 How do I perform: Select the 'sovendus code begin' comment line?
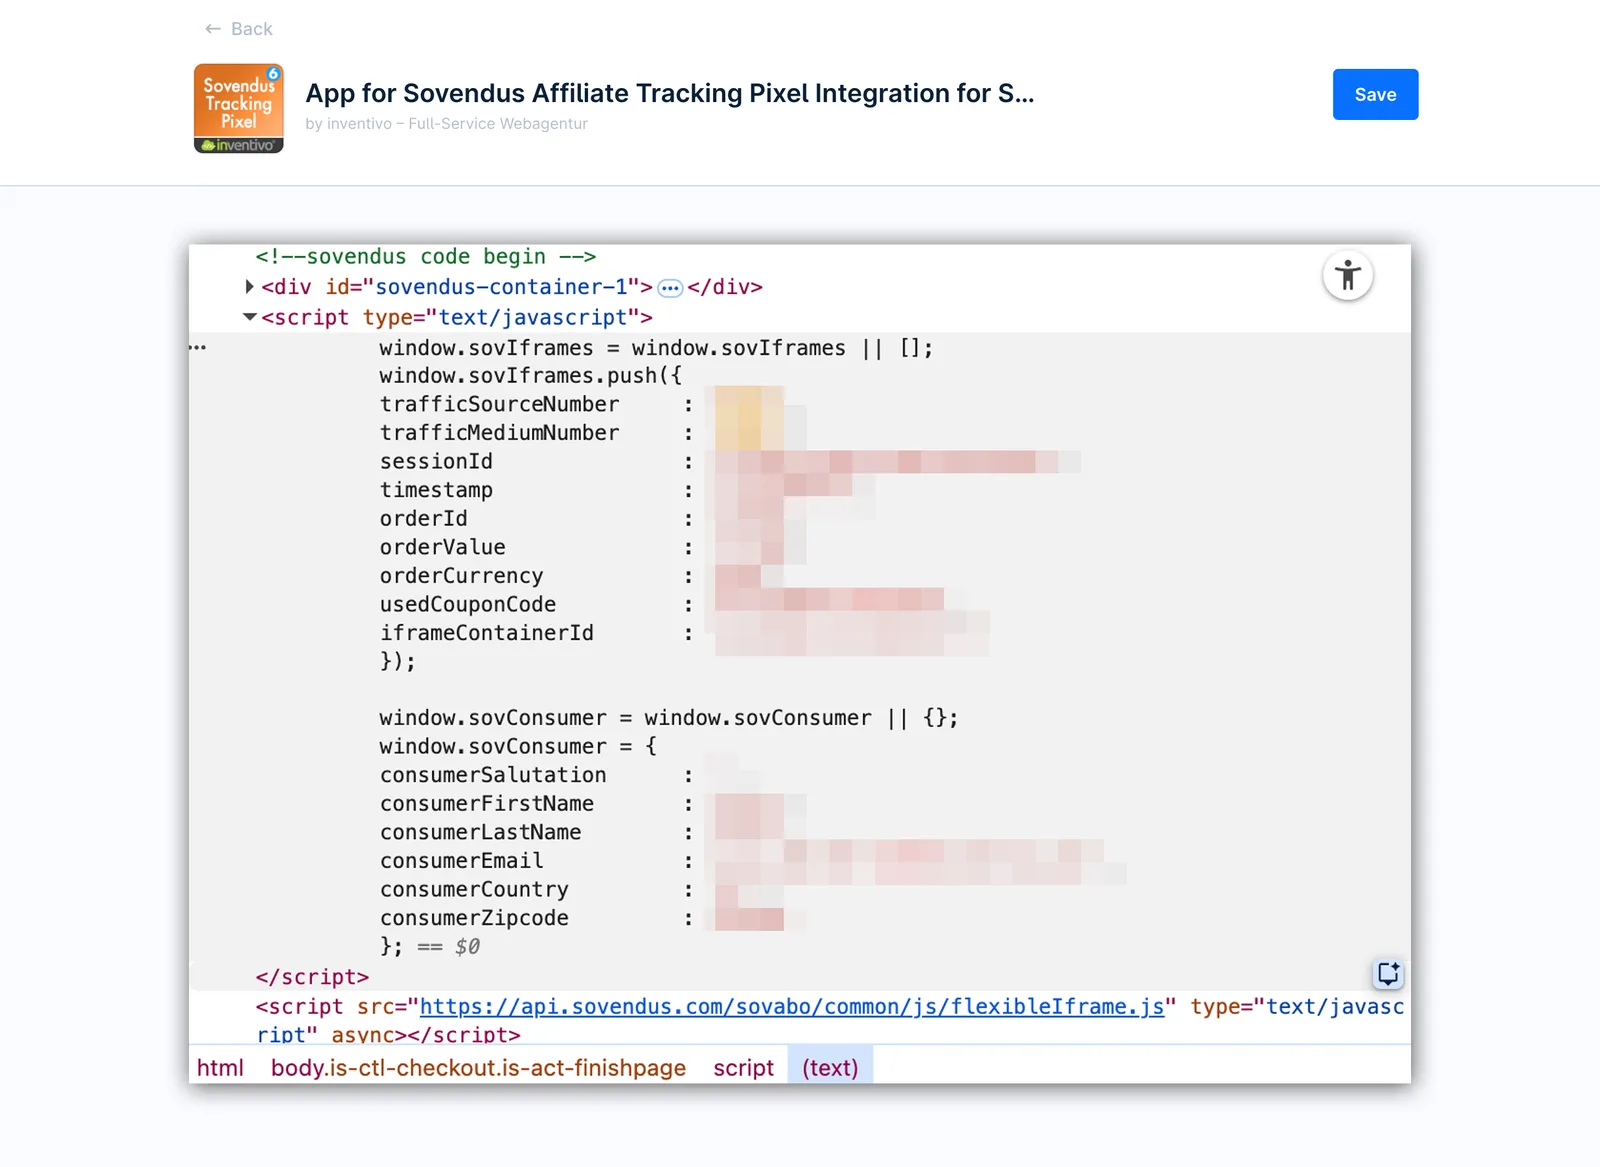click(x=426, y=257)
